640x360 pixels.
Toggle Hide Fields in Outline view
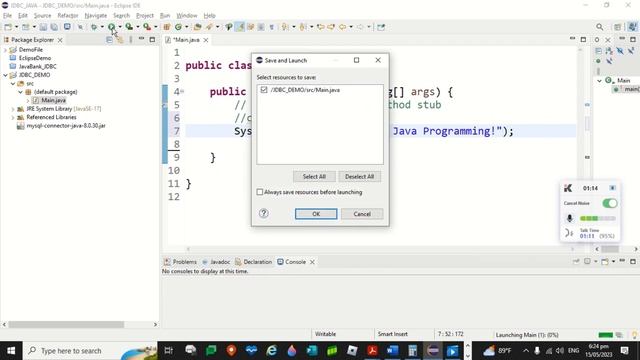[x=620, y=51]
